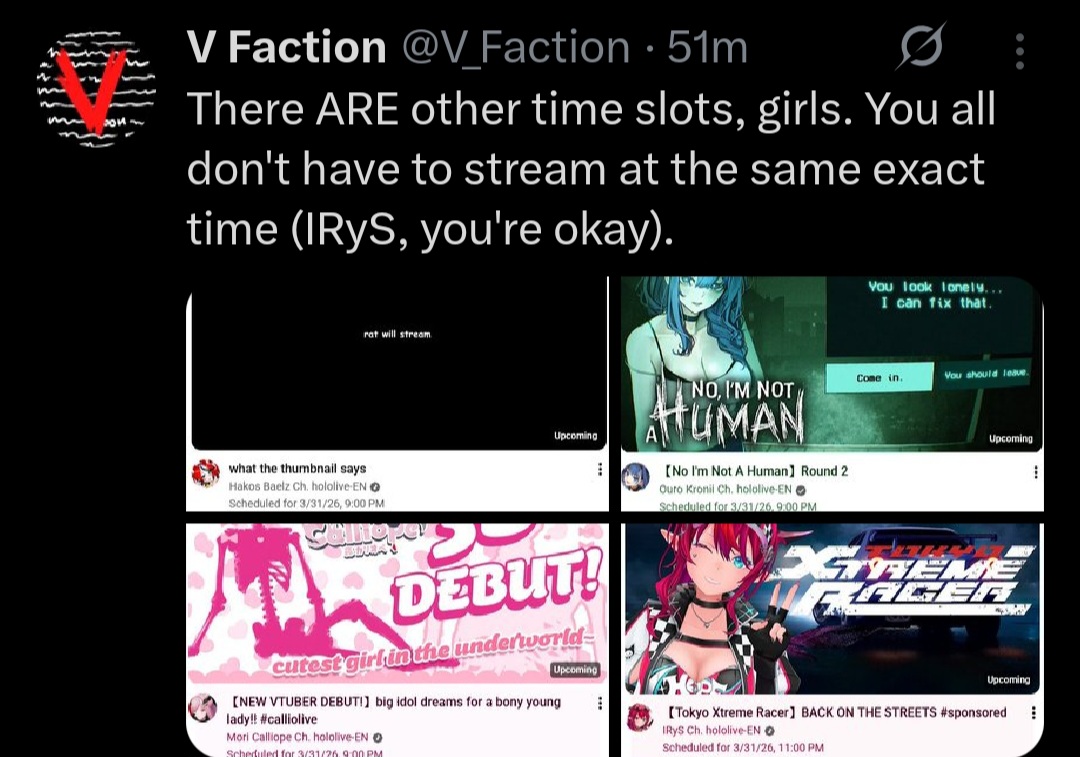Open the No, I'm Not A Human thumbnail

coord(832,364)
